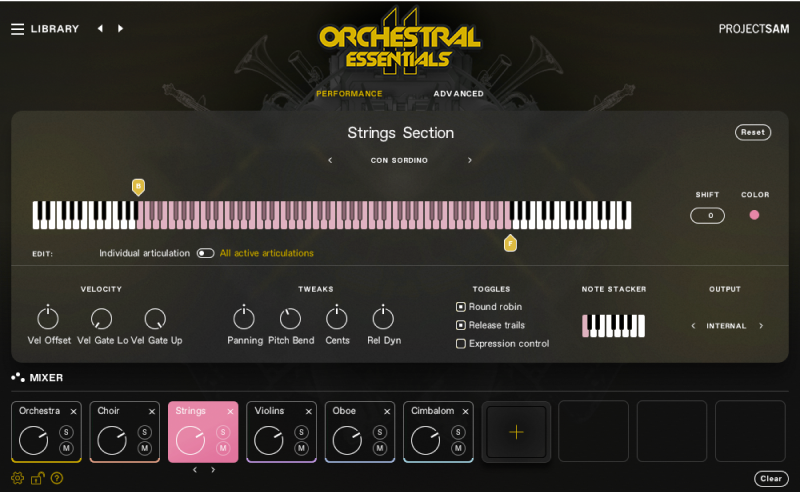Click the Mixer dots icon
800x492 pixels.
pos(18,378)
